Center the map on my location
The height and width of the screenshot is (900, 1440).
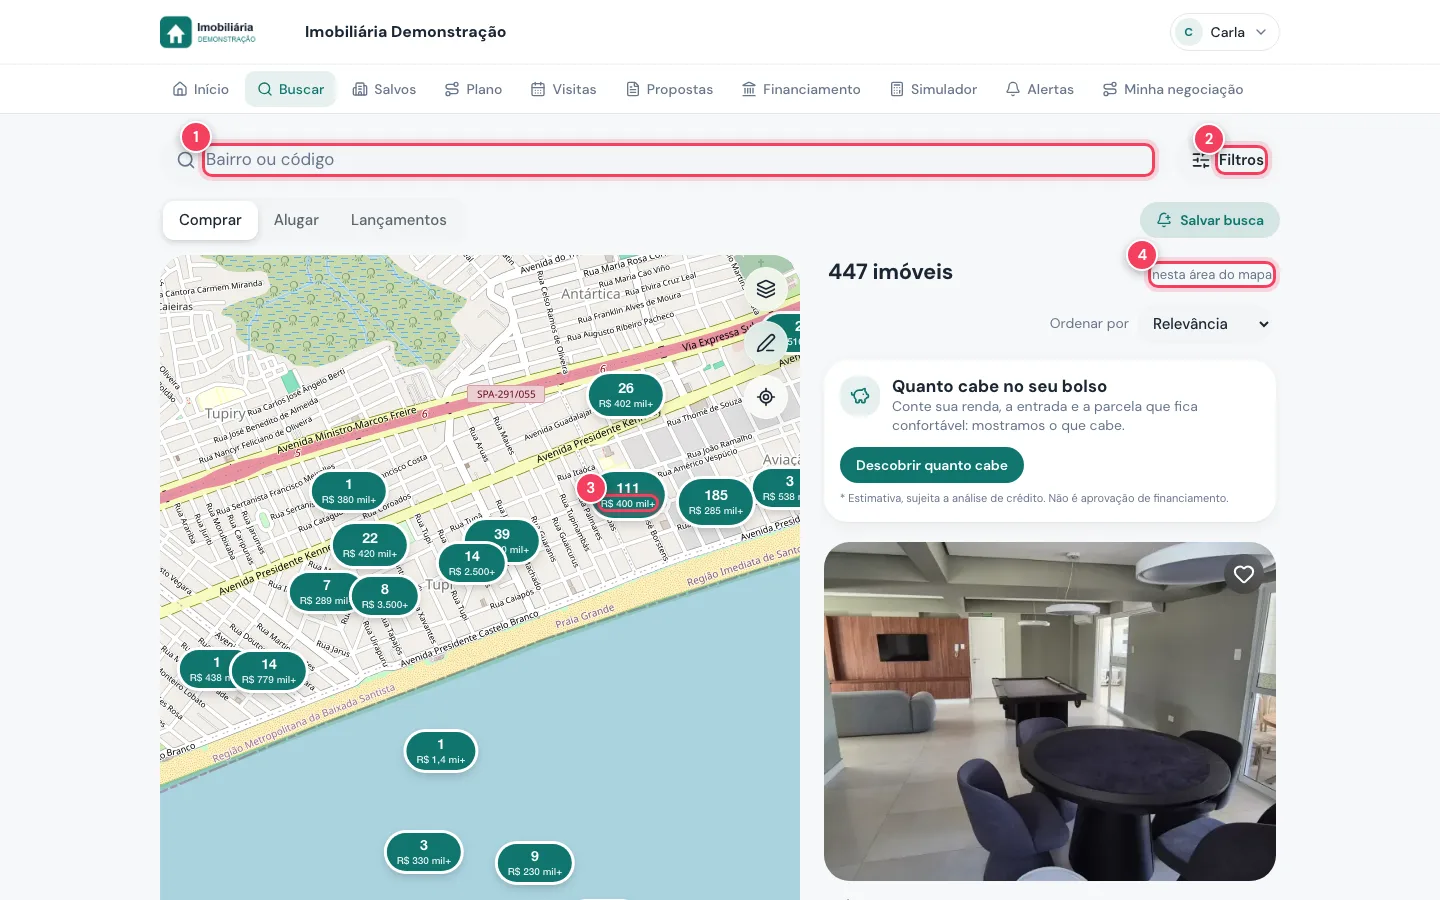(x=766, y=397)
